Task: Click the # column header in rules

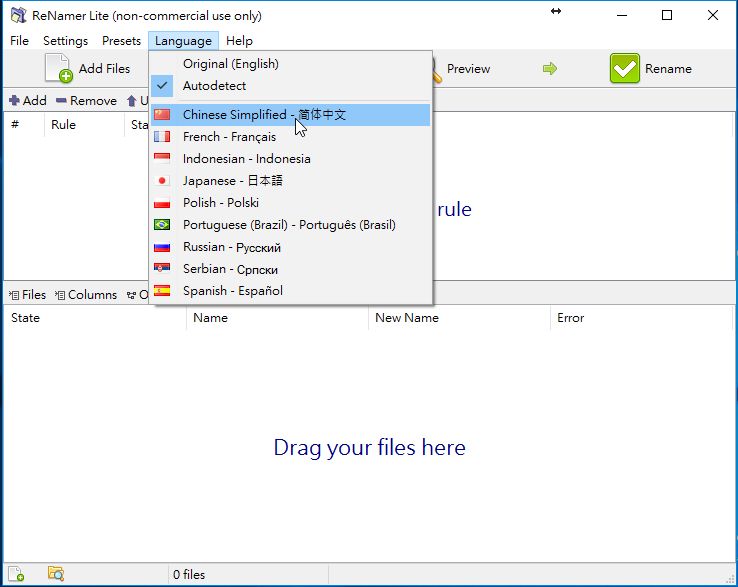Action: [24, 125]
